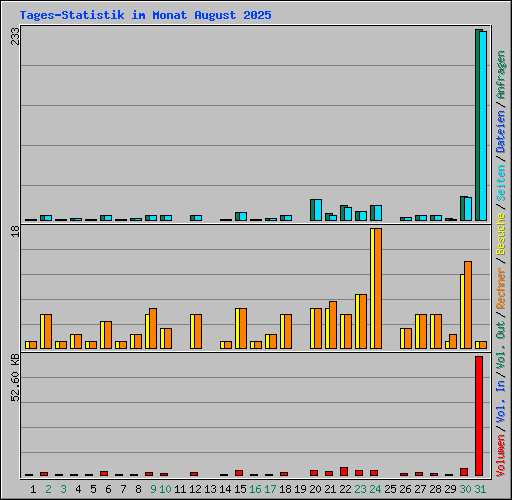This screenshot has height=500, width=512.
Task: Click the '233' top axis value
Action: pyautogui.click(x=15, y=36)
